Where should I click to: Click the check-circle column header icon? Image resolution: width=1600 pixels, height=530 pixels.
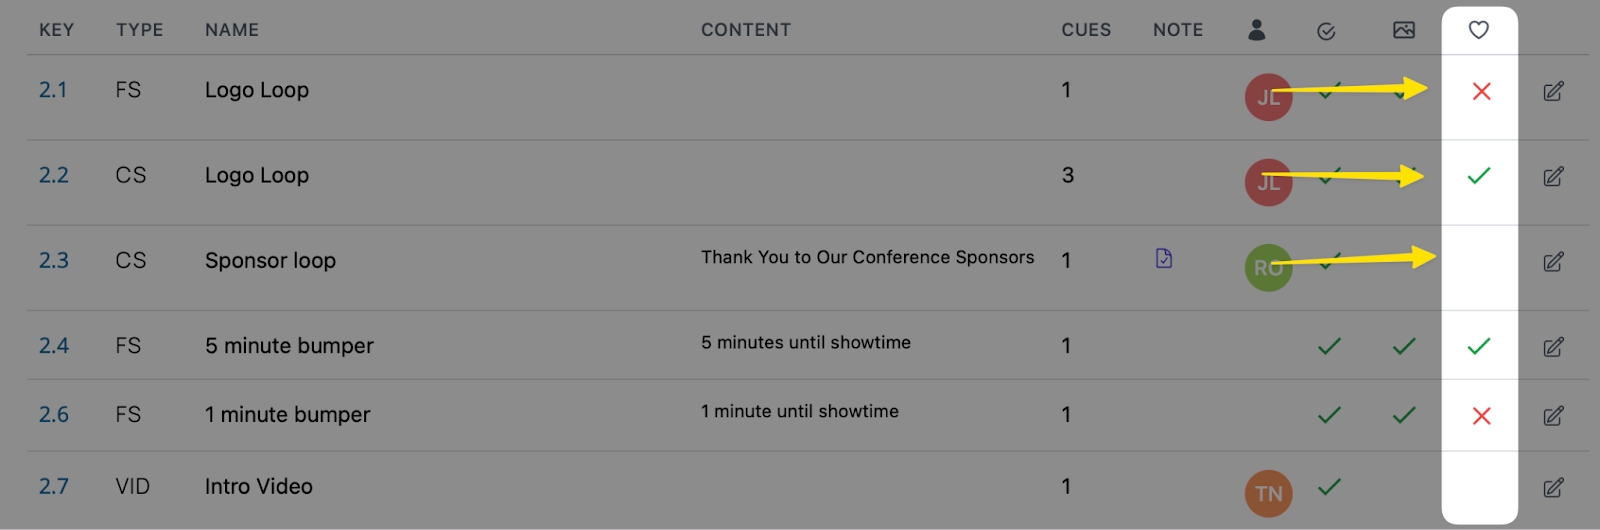click(x=1327, y=32)
